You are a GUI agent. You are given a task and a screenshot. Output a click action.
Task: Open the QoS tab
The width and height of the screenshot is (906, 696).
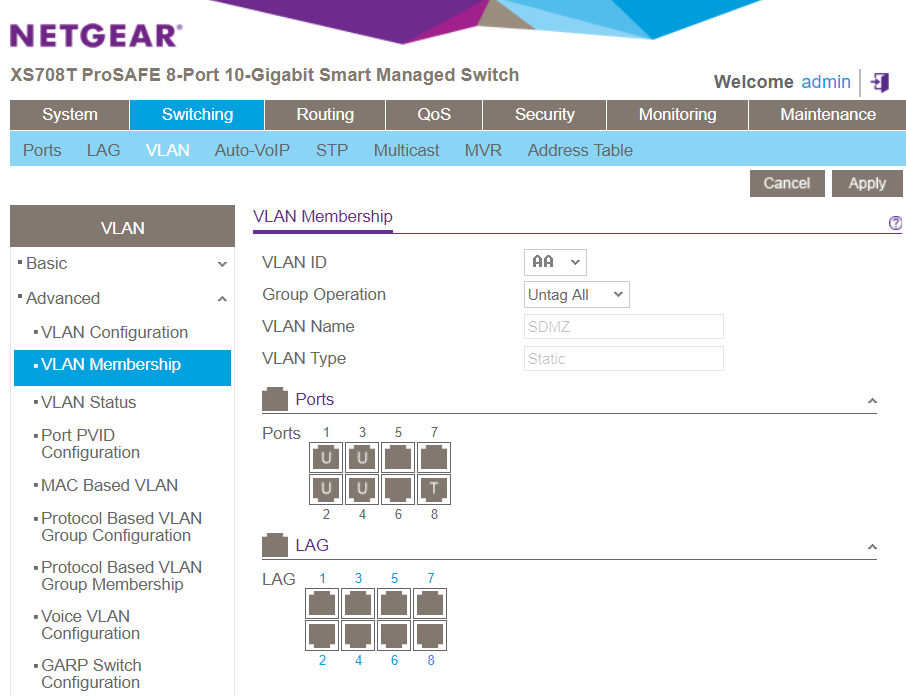(434, 114)
